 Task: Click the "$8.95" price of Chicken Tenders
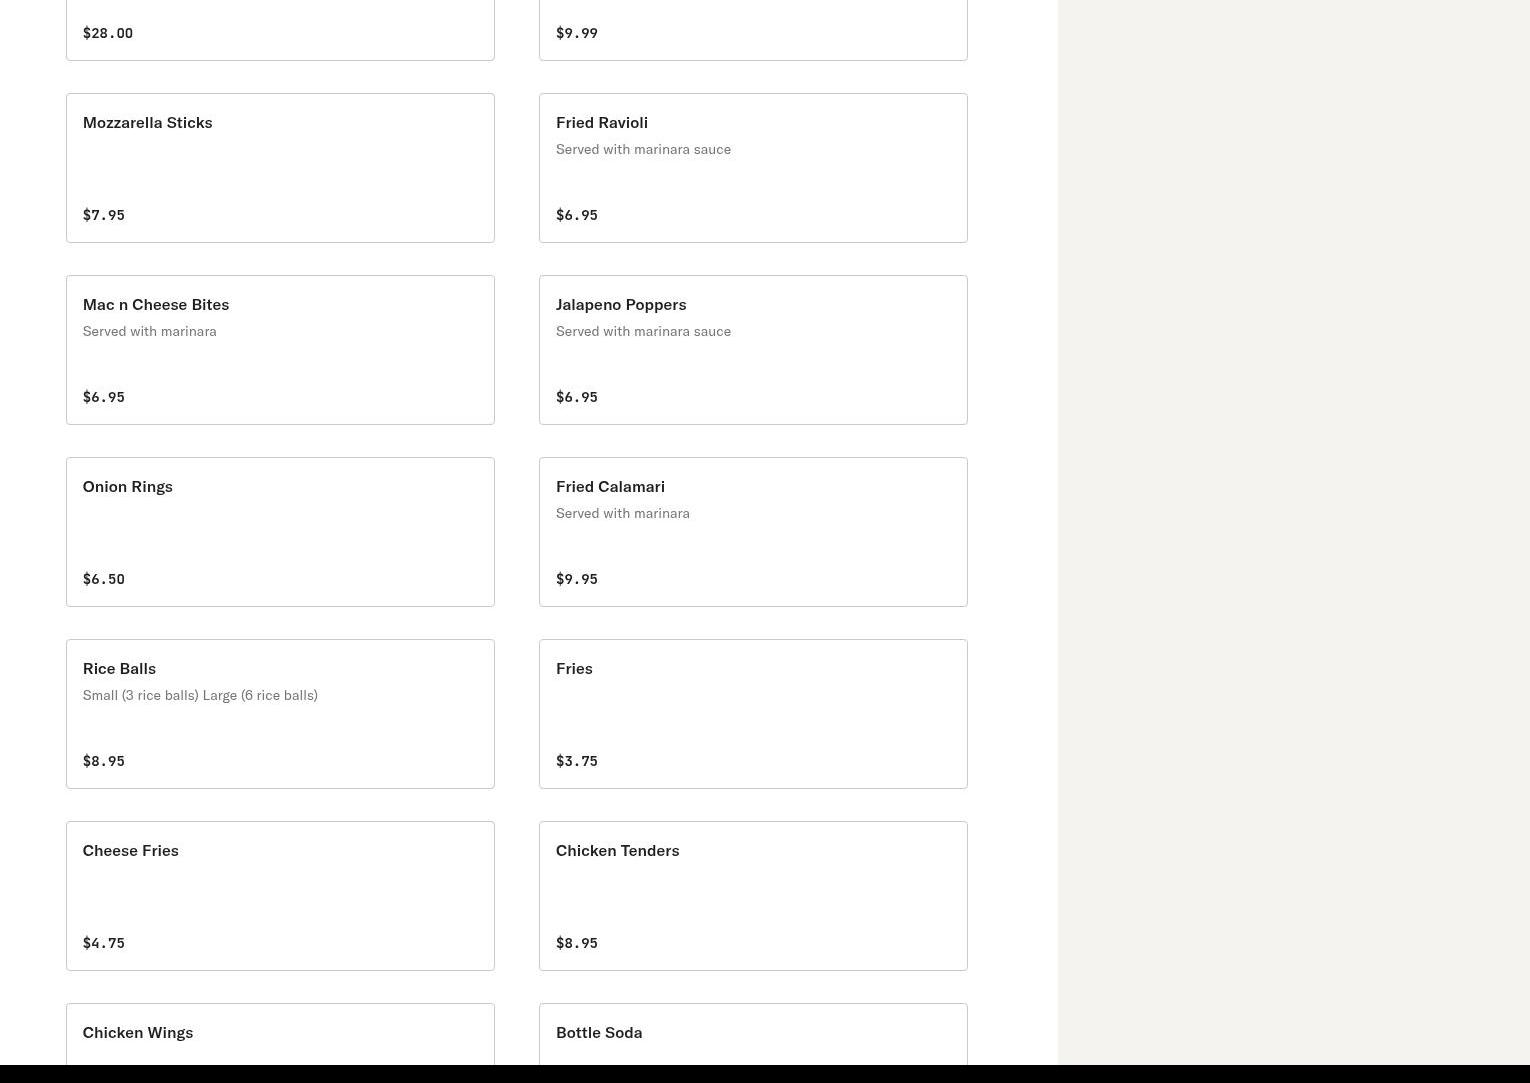point(577,943)
